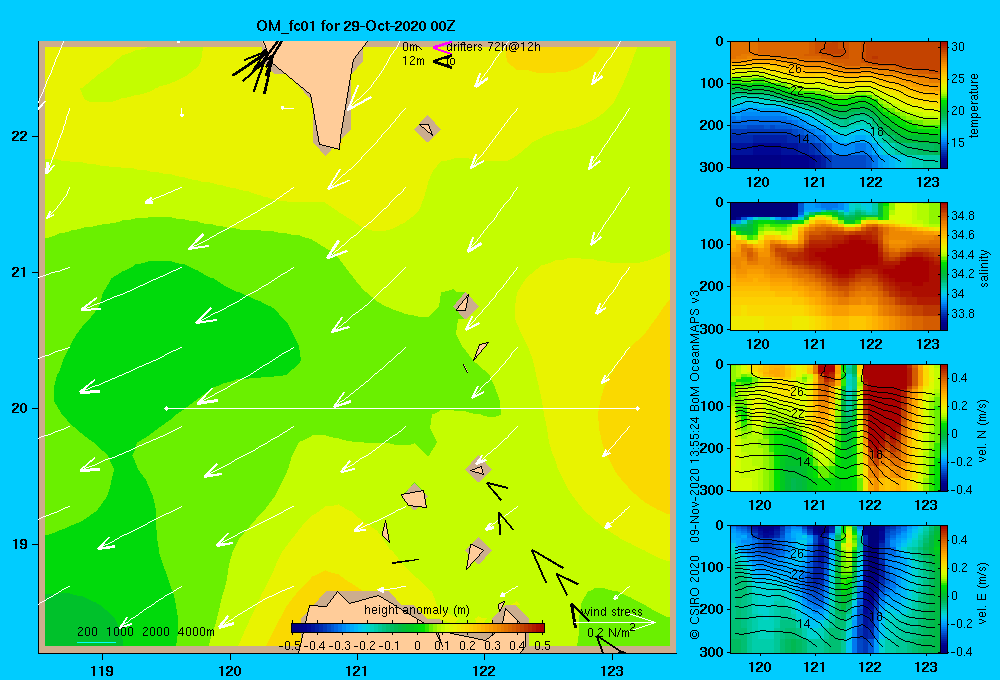Open the temperature section plot
The width and height of the screenshot is (1000, 680).
pos(834,105)
